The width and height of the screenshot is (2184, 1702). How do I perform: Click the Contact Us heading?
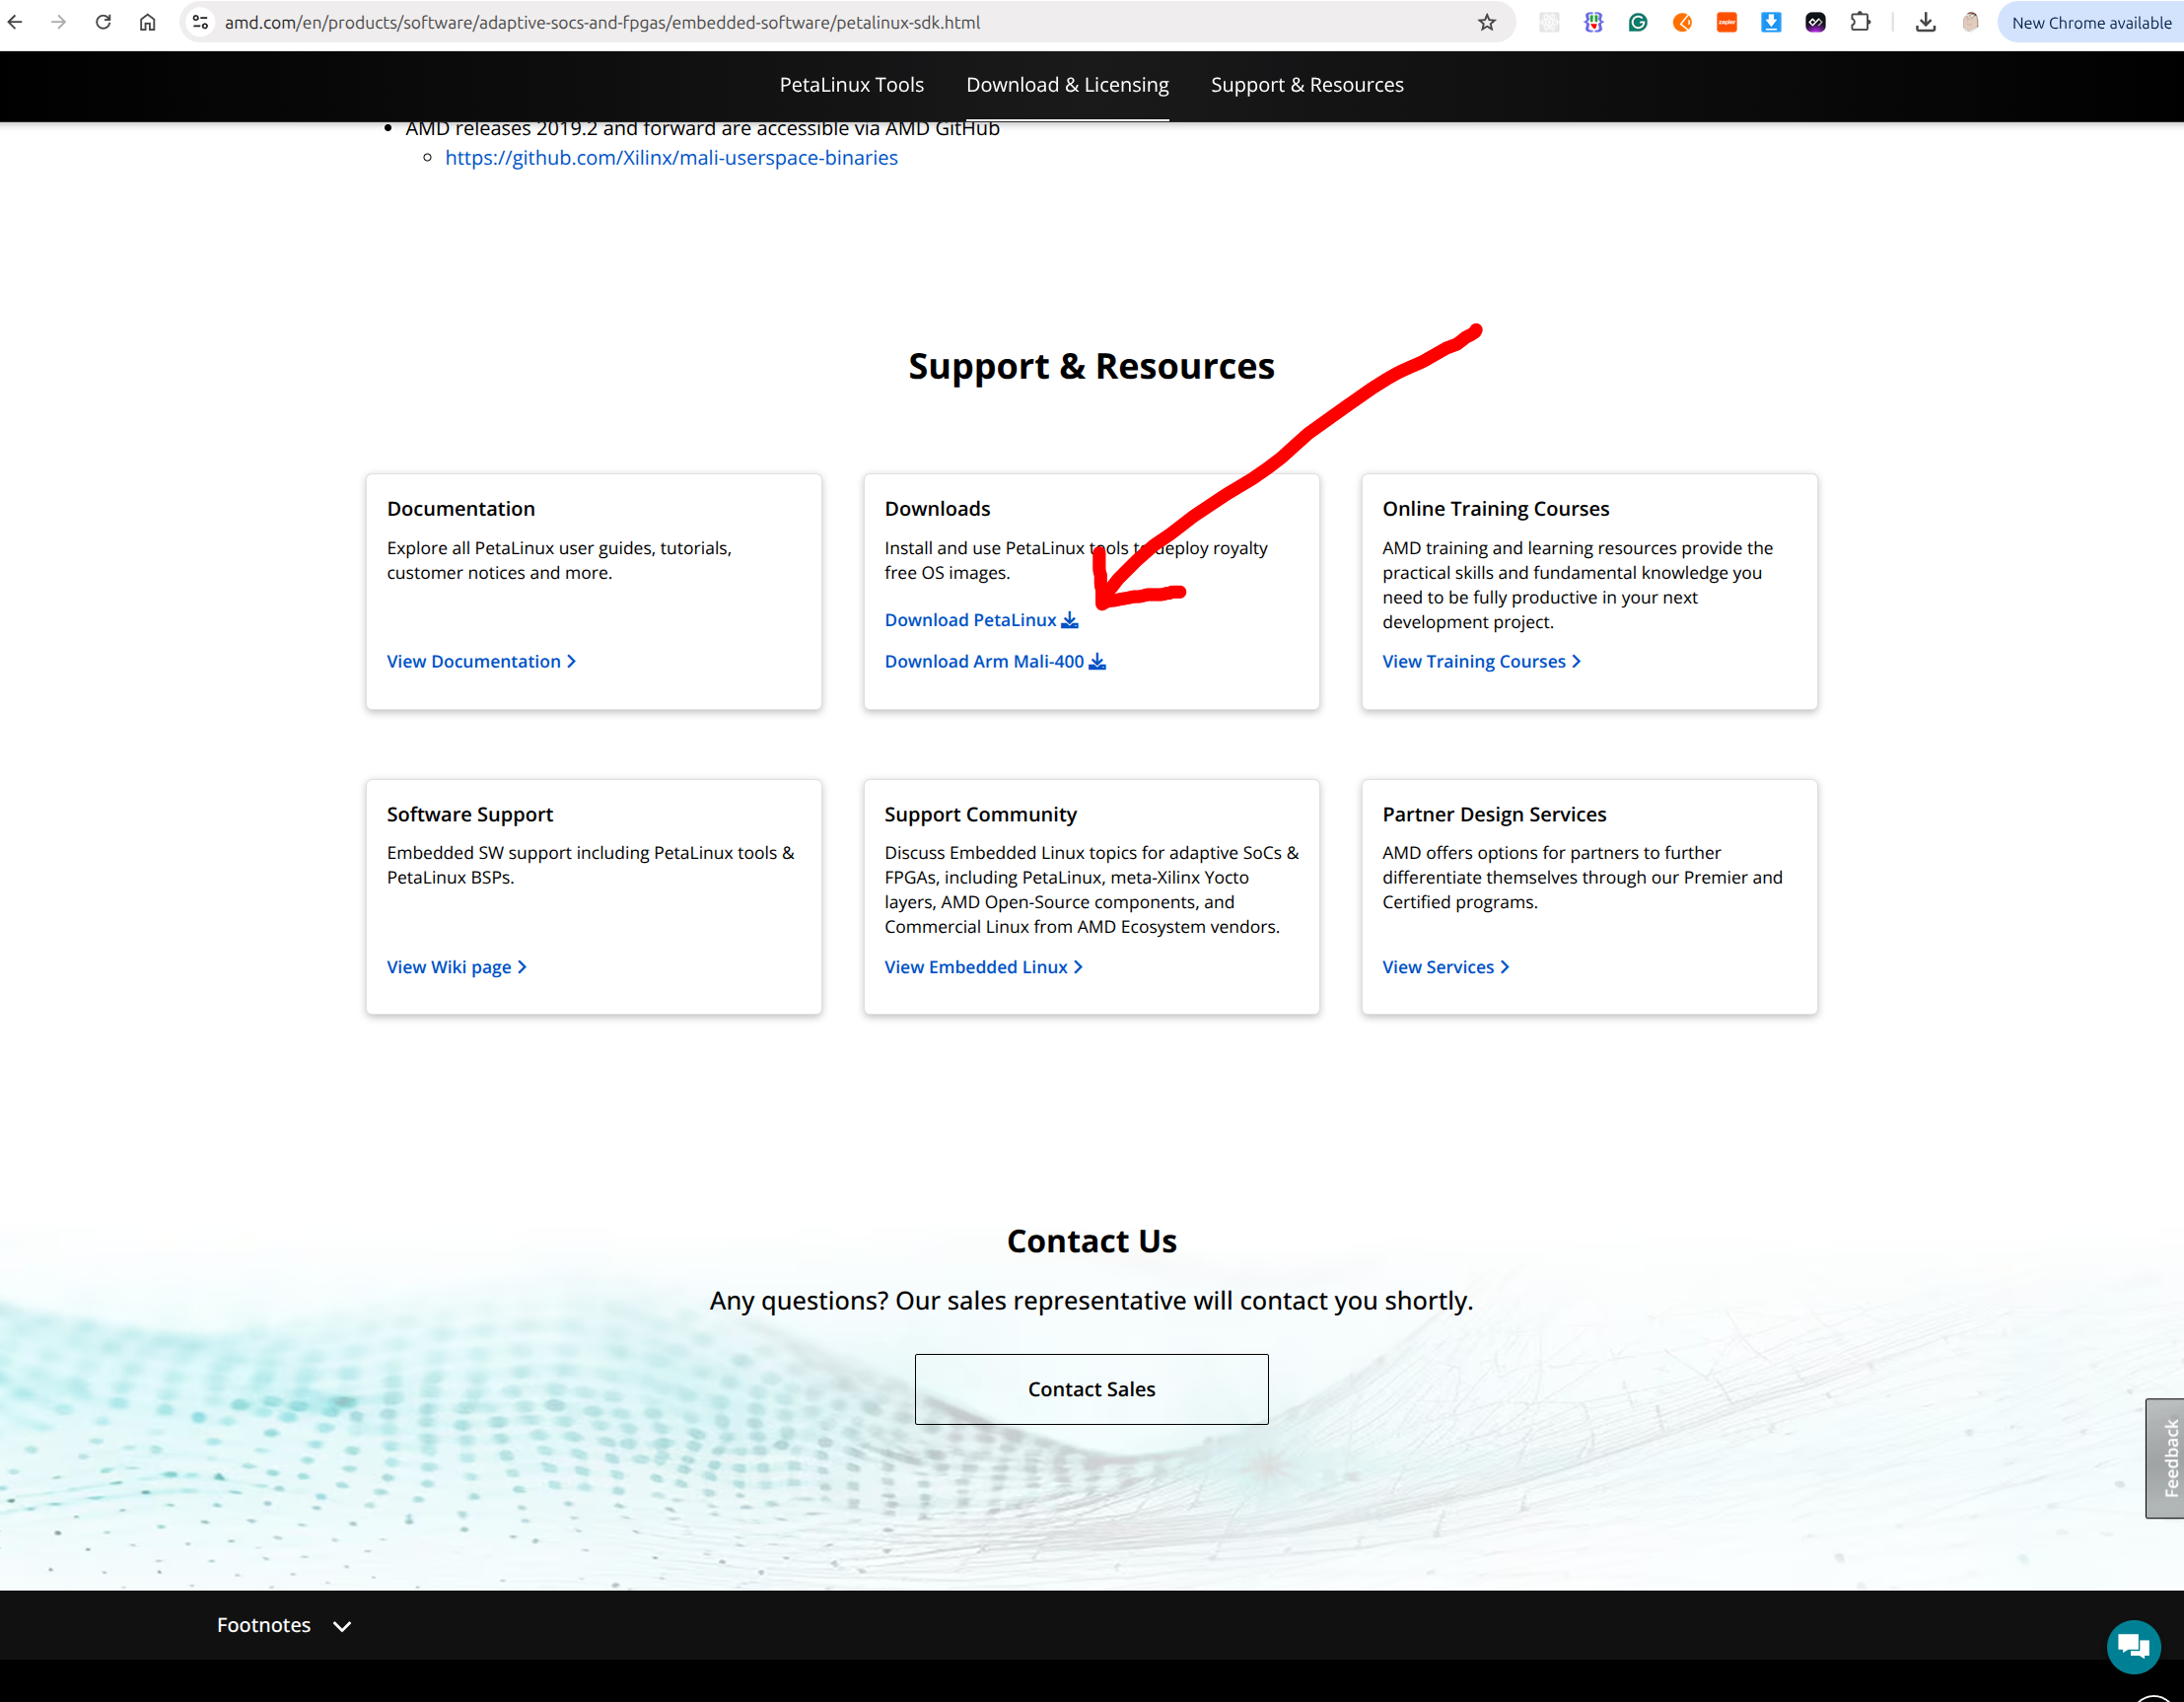click(x=1091, y=1241)
